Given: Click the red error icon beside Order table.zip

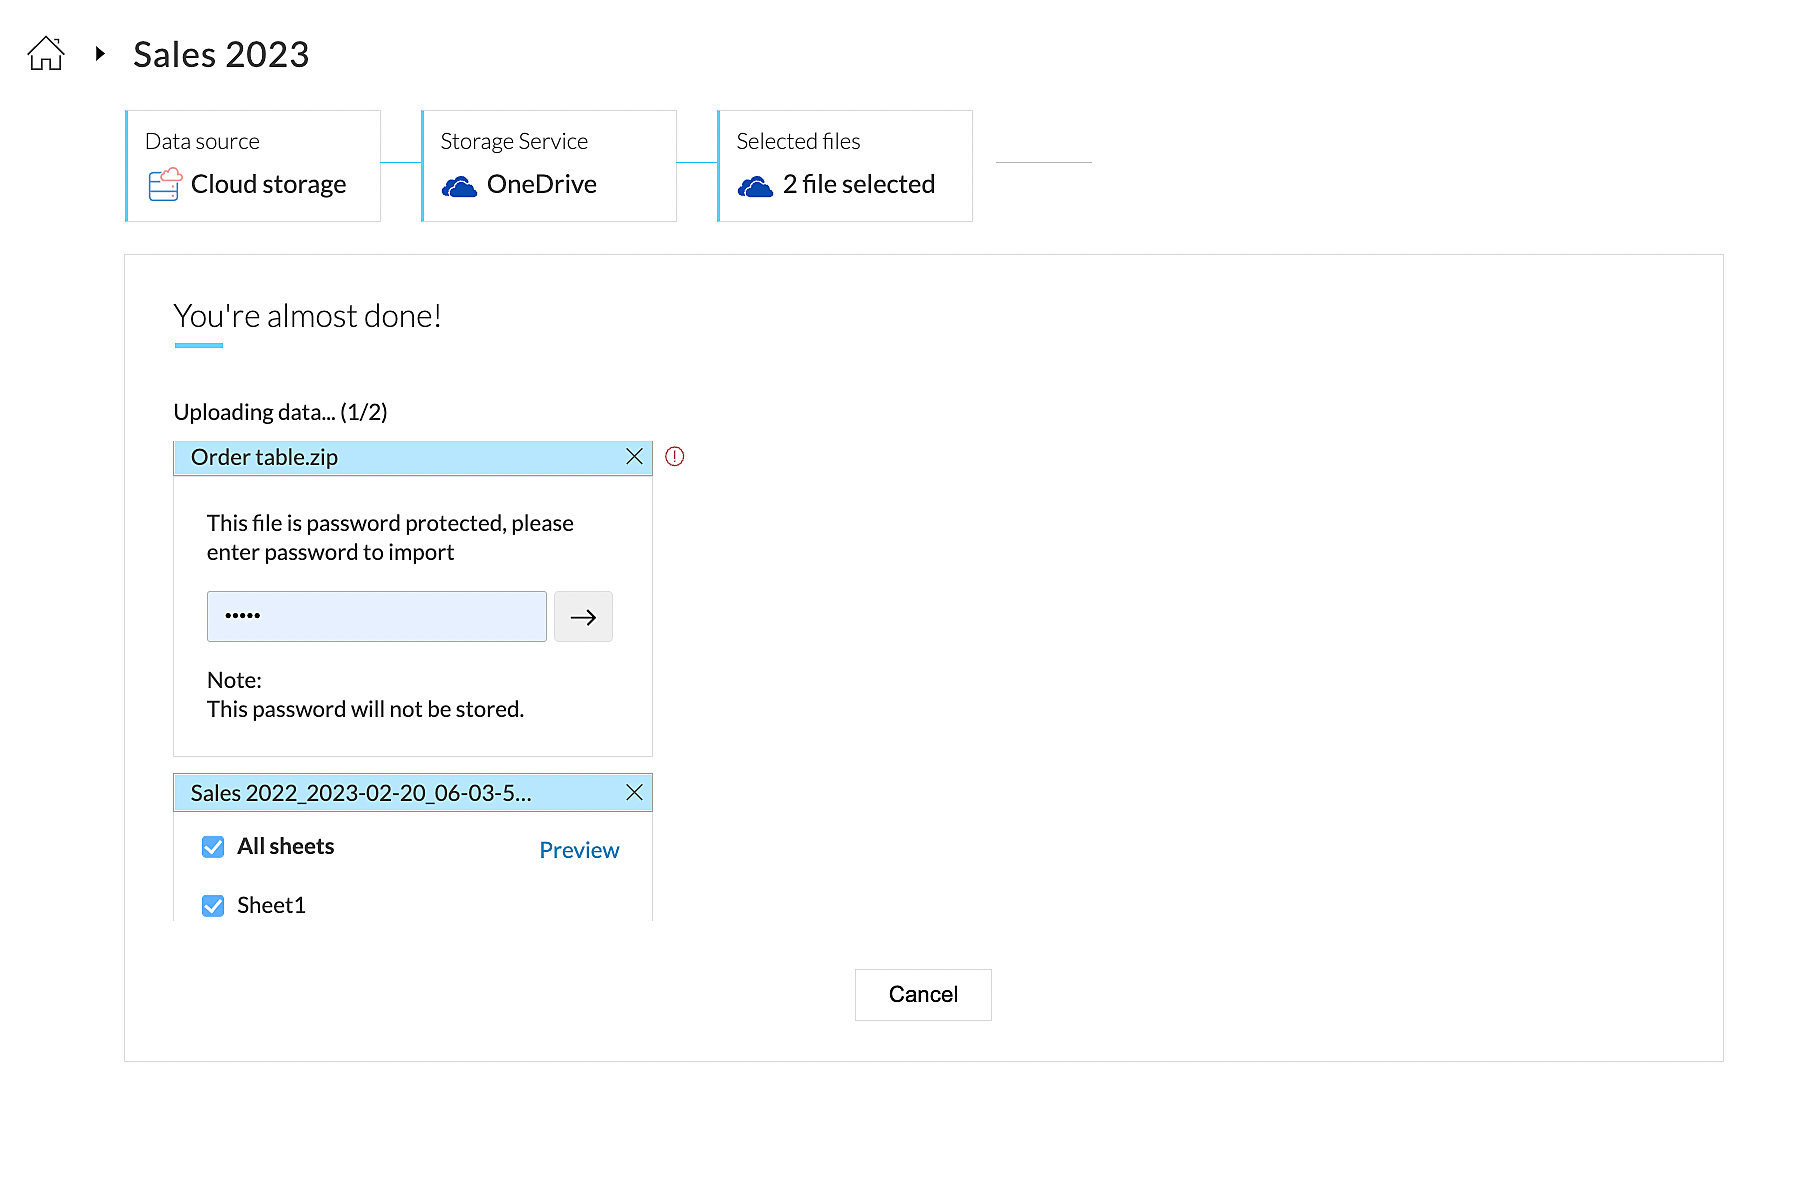Looking at the screenshot, I should (675, 457).
